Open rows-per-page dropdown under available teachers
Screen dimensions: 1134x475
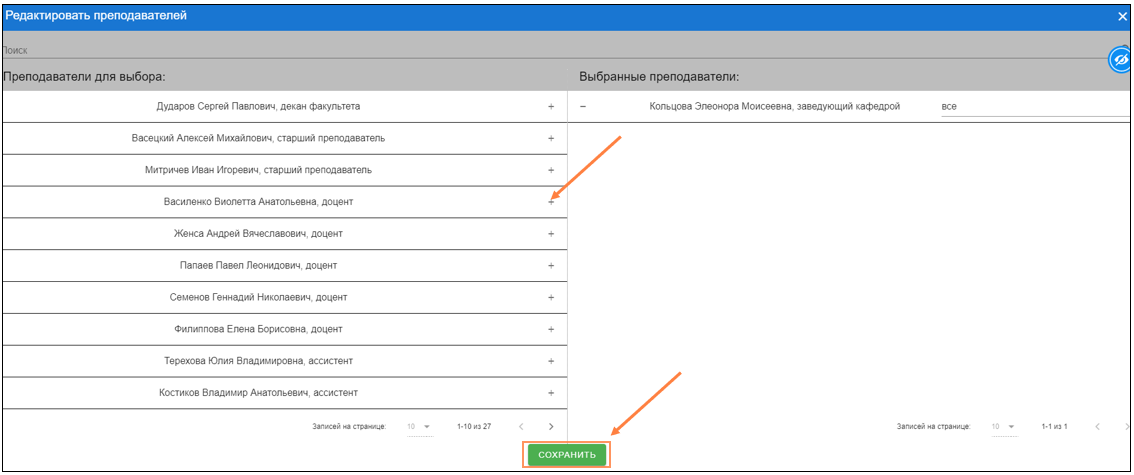(x=419, y=427)
